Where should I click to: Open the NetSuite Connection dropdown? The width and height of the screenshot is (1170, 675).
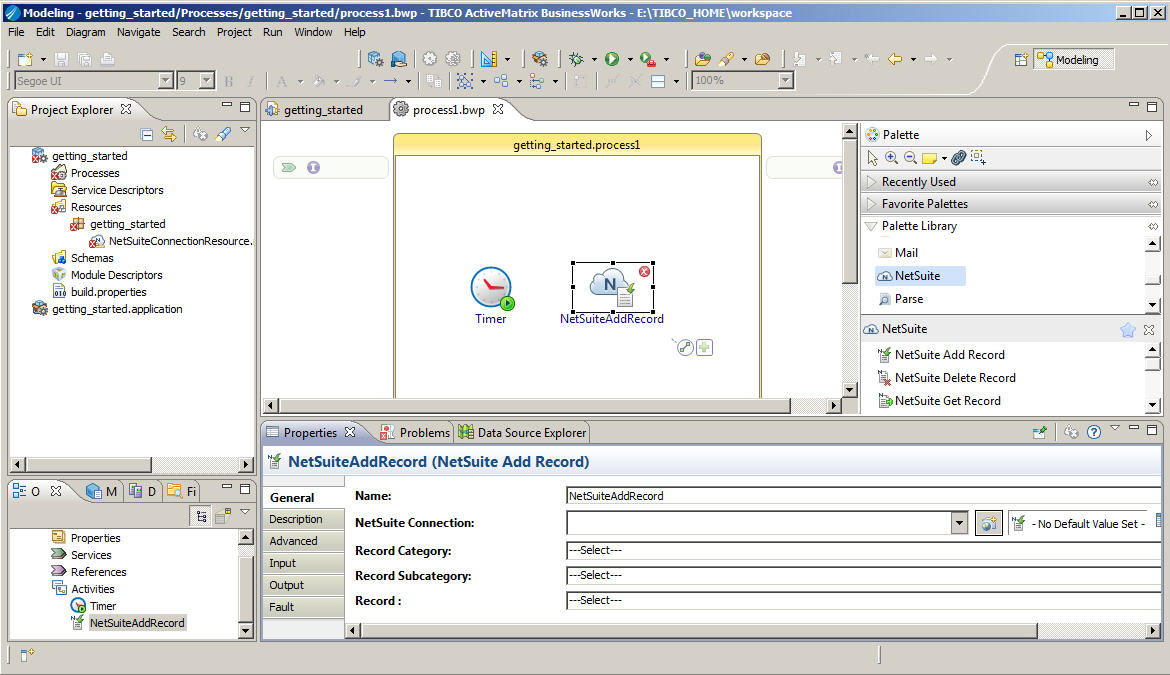click(959, 523)
